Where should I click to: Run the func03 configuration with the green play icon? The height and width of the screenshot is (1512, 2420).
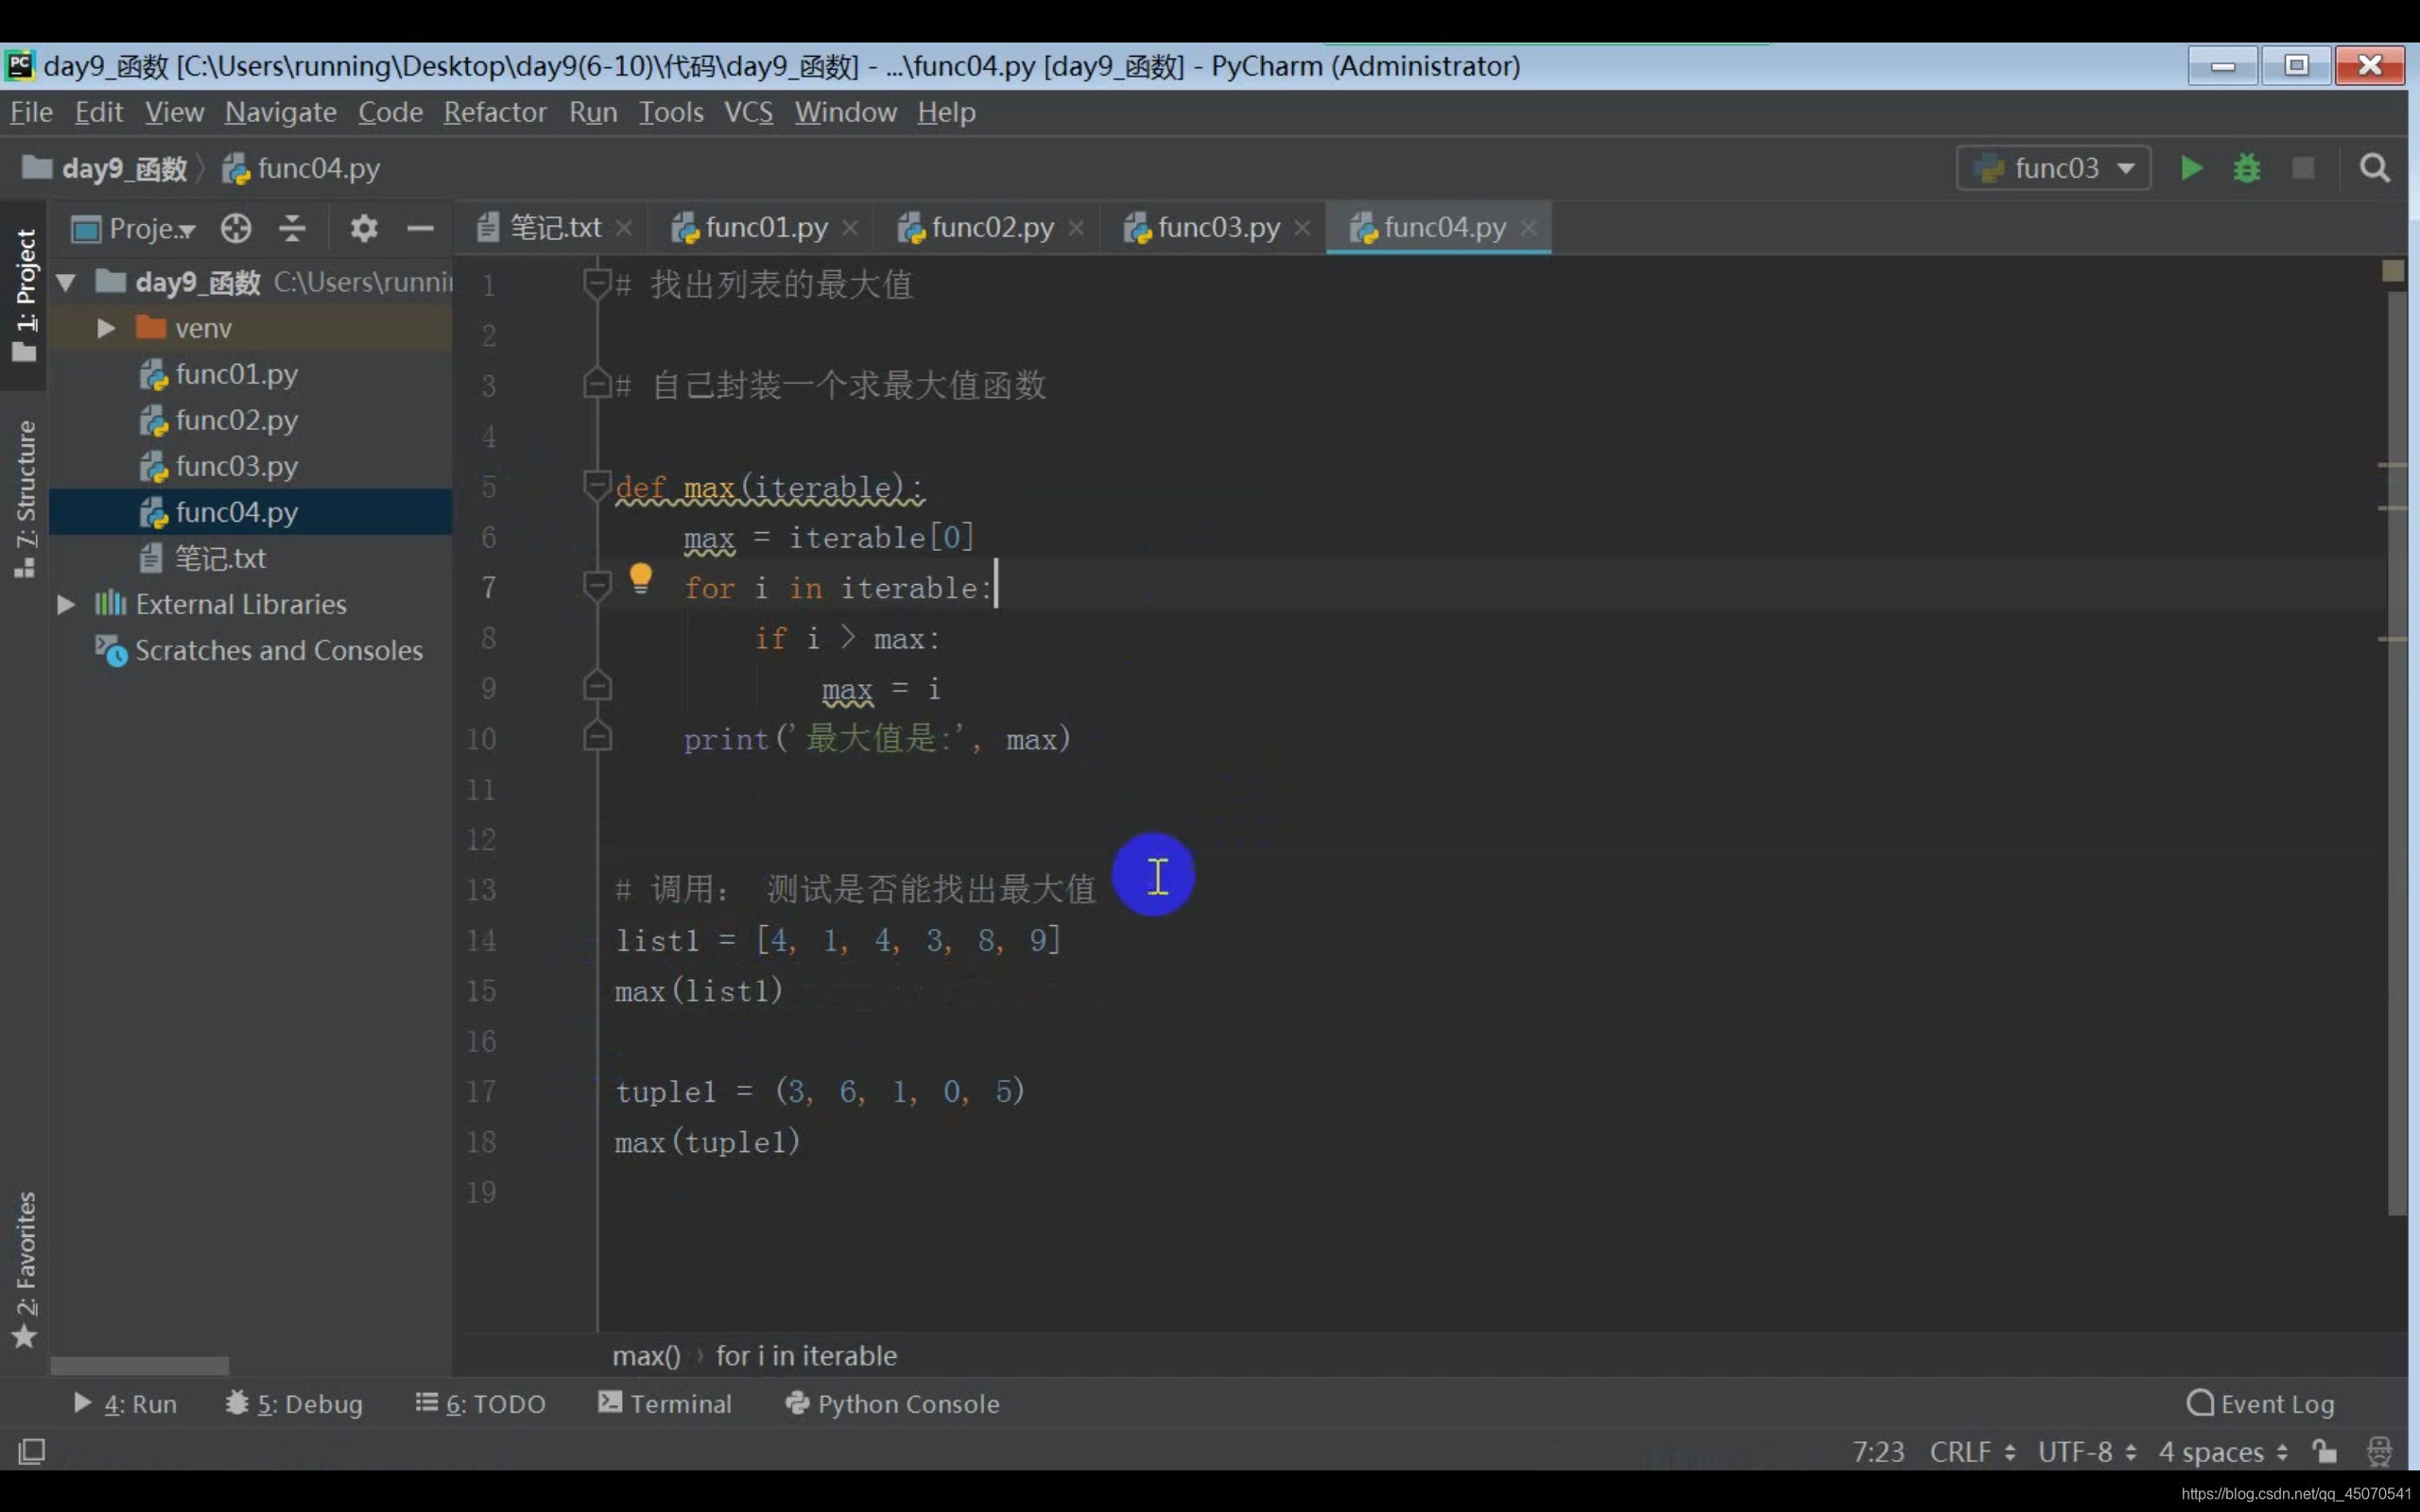tap(2190, 168)
